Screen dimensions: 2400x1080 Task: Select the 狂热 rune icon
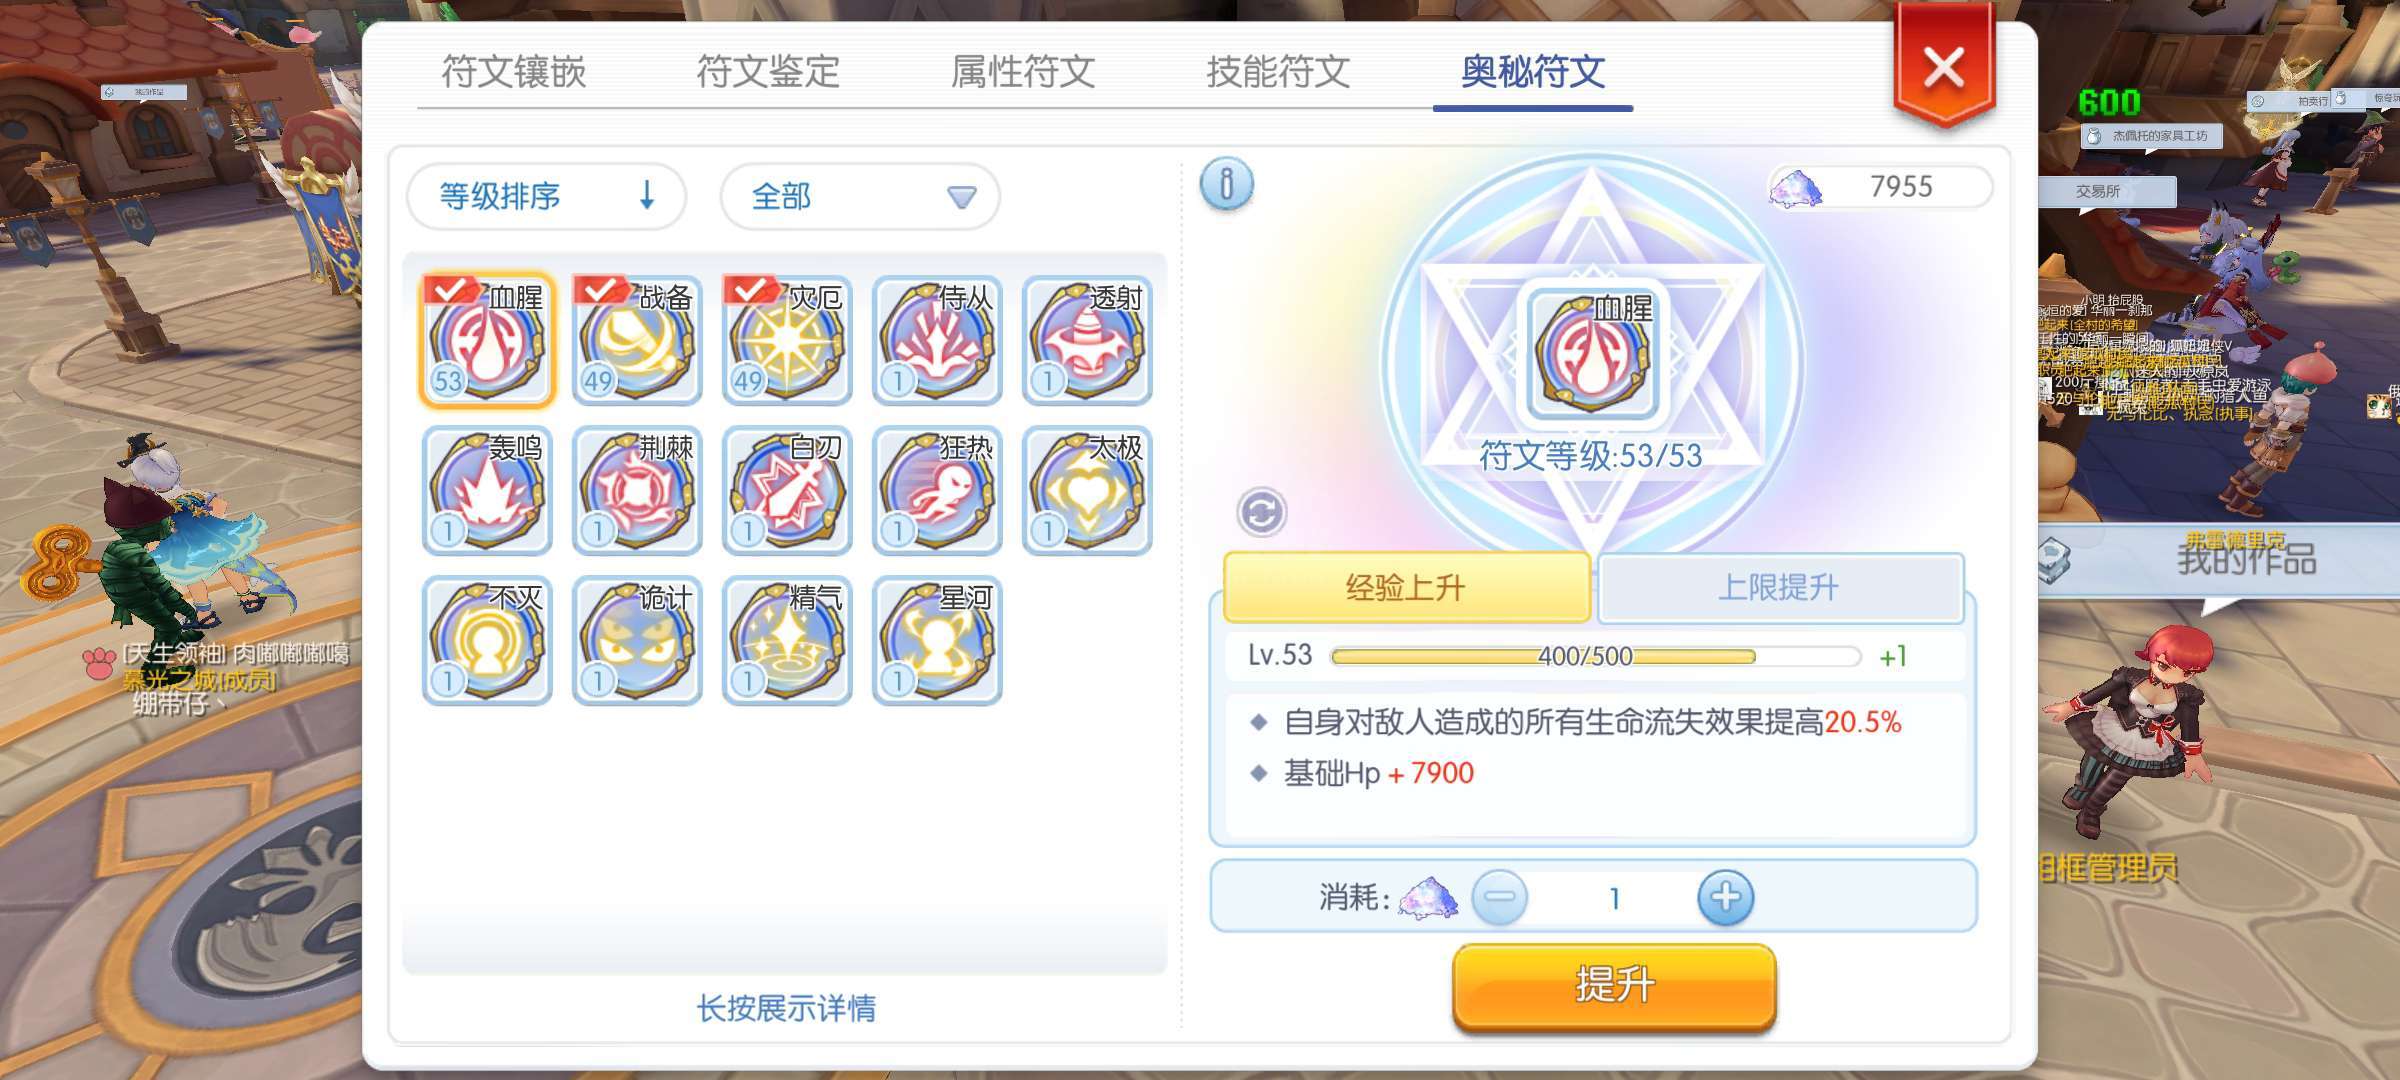coord(937,490)
